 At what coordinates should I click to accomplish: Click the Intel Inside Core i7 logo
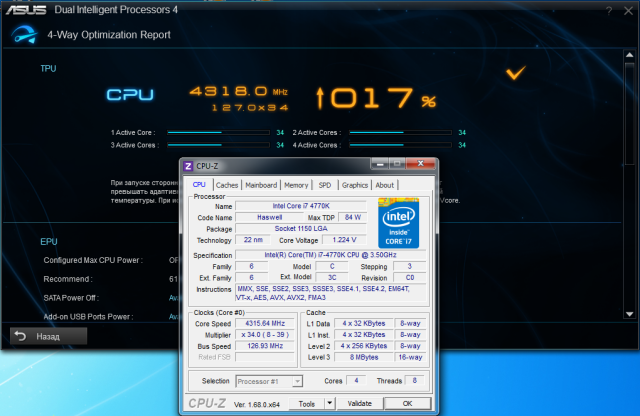(398, 223)
